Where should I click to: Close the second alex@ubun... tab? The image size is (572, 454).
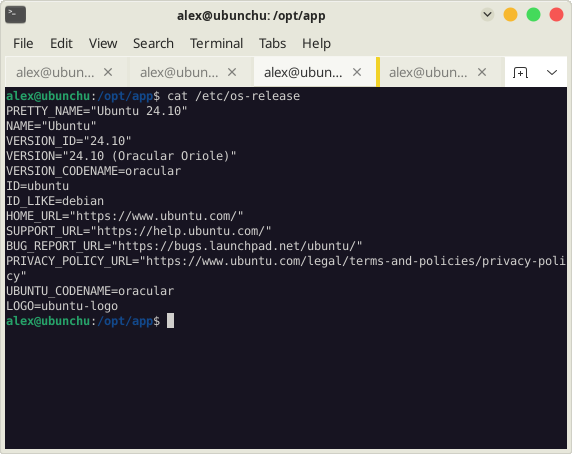click(x=232, y=72)
